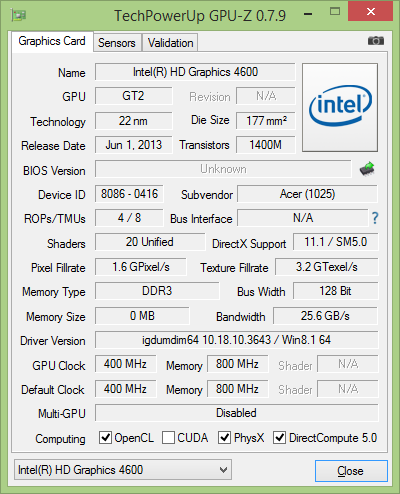The height and width of the screenshot is (494, 400).
Task: Click the Intel vendor logo
Action: pyautogui.click(x=340, y=107)
